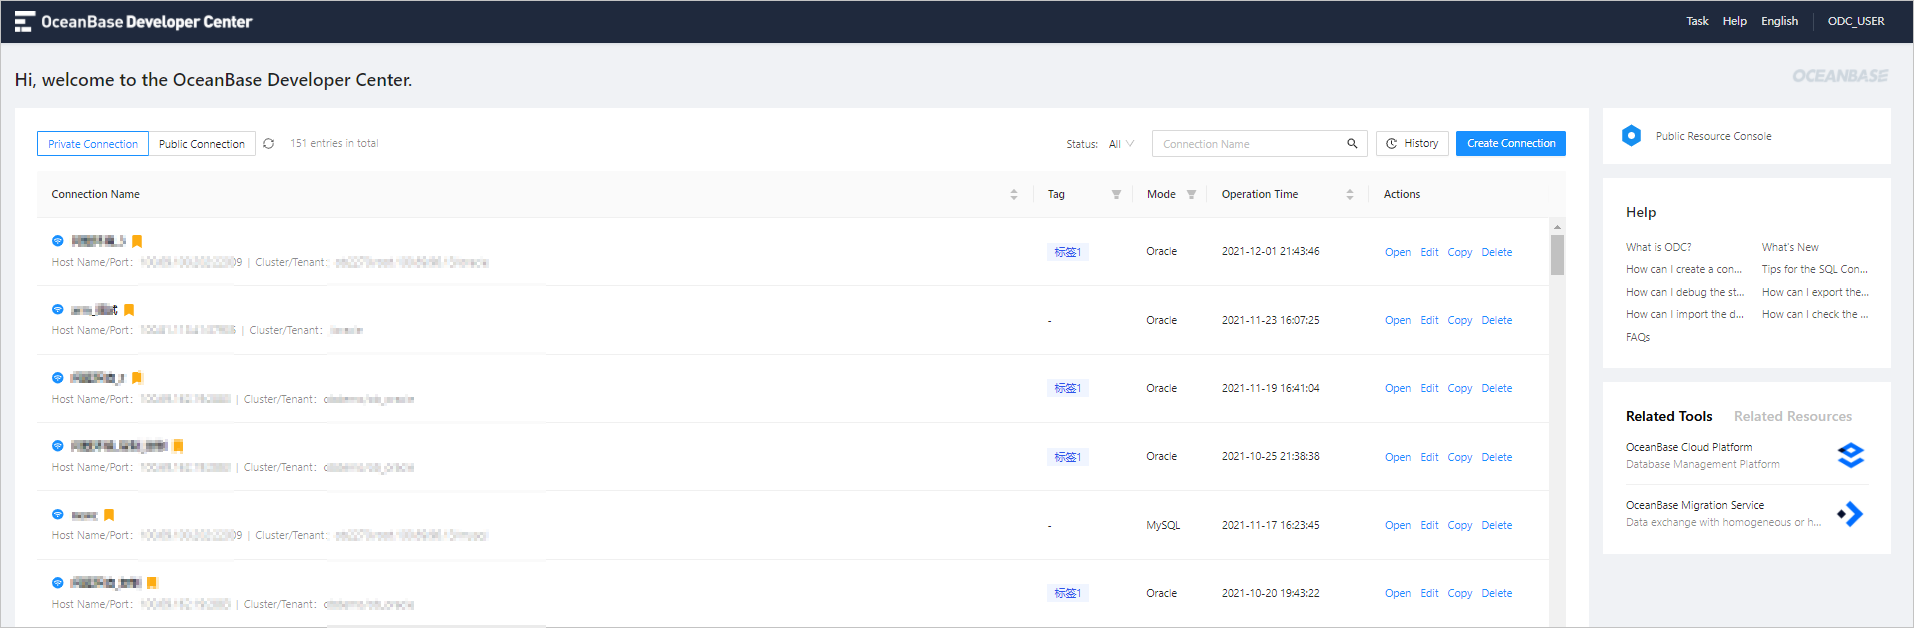
Task: Click the connection type icon of the MySQL row
Action: pyautogui.click(x=58, y=515)
